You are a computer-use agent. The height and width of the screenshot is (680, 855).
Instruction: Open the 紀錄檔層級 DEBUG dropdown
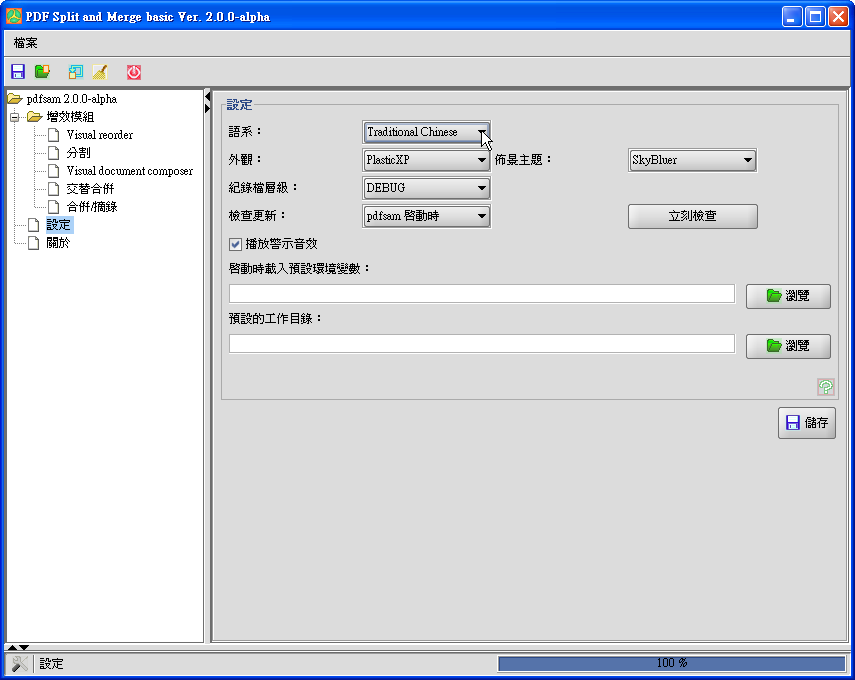click(426, 188)
